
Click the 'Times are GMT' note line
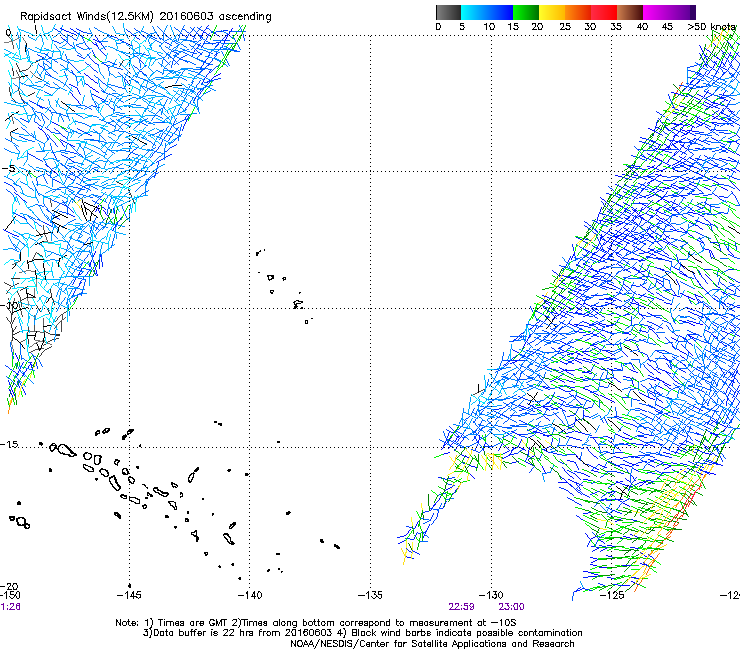[x=315, y=623]
